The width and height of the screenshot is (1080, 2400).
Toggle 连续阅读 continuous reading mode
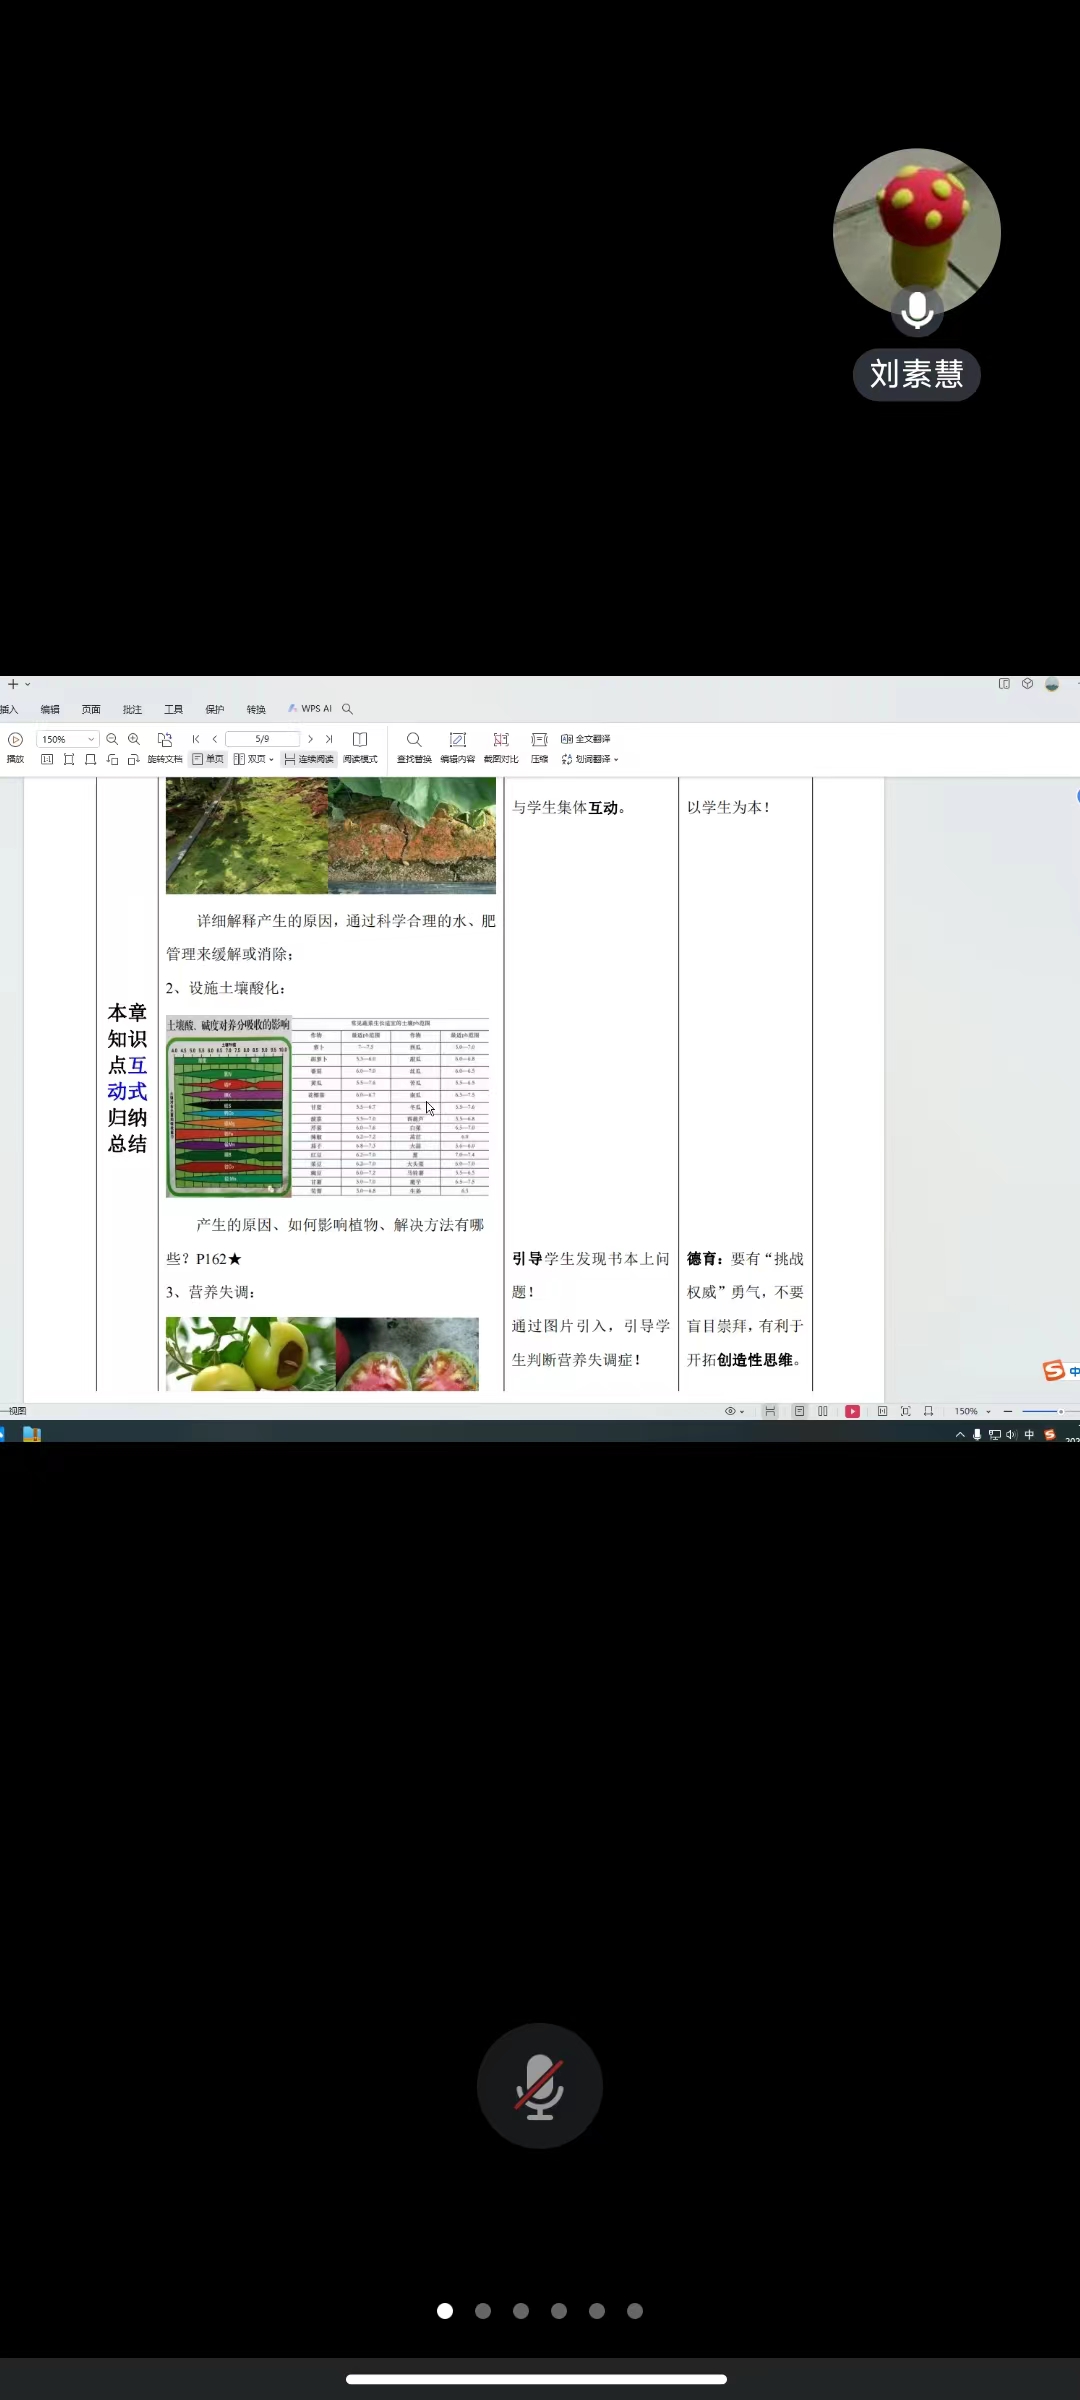tap(309, 759)
